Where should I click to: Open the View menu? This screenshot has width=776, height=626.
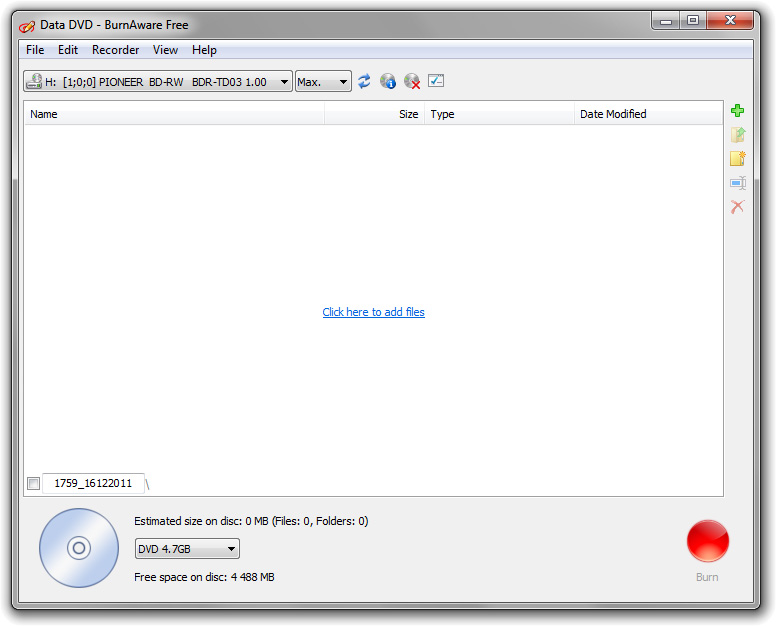pos(165,50)
